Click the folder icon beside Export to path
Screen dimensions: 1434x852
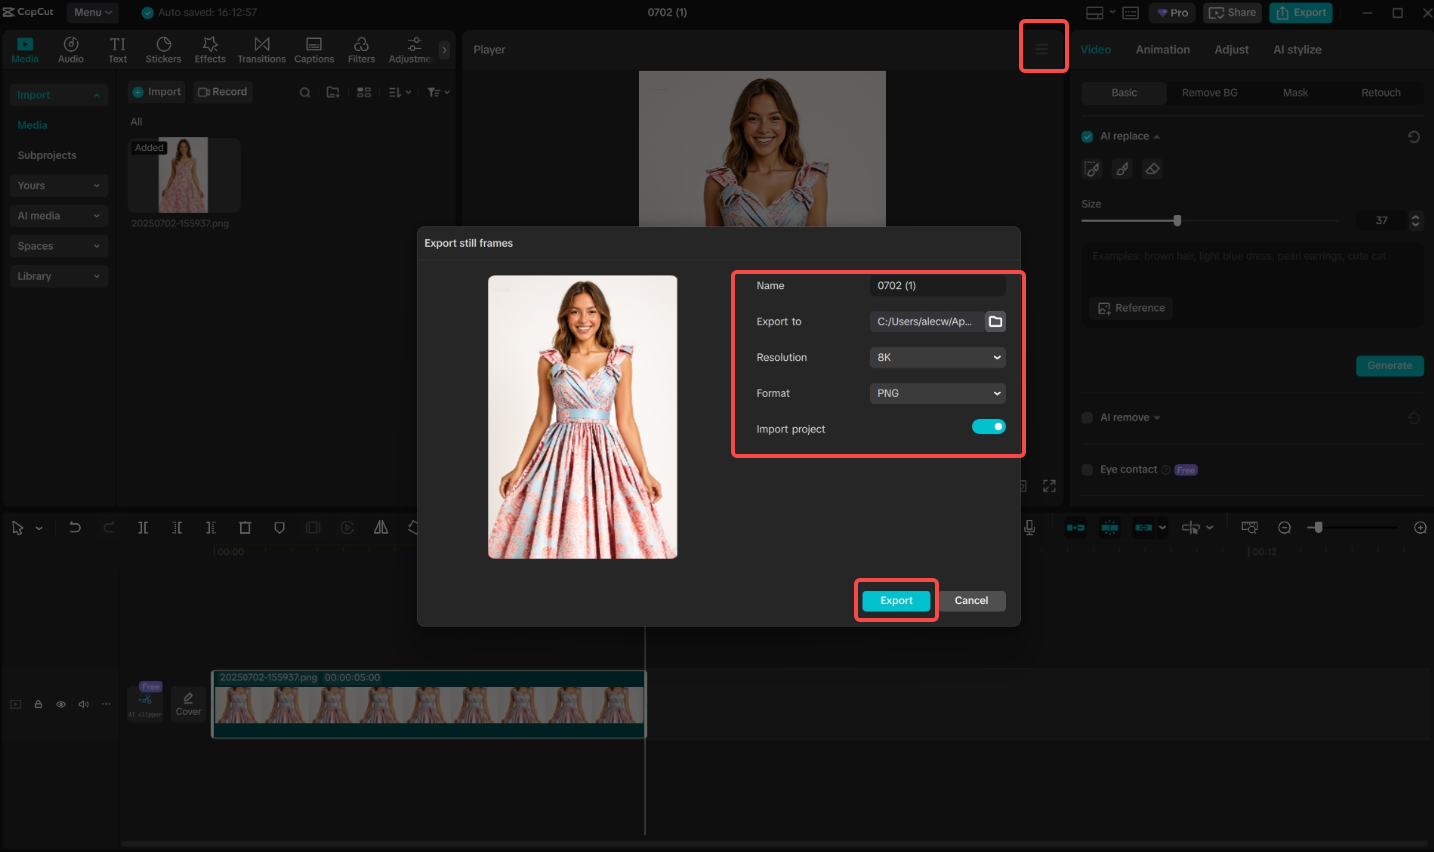click(x=995, y=322)
